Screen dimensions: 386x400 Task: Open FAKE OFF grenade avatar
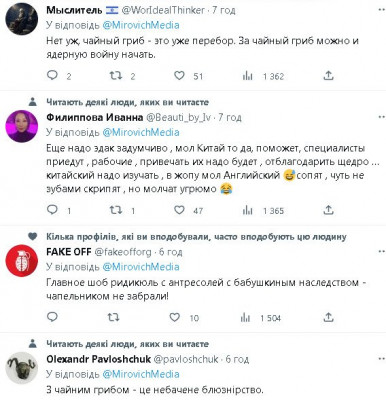pyautogui.click(x=22, y=261)
